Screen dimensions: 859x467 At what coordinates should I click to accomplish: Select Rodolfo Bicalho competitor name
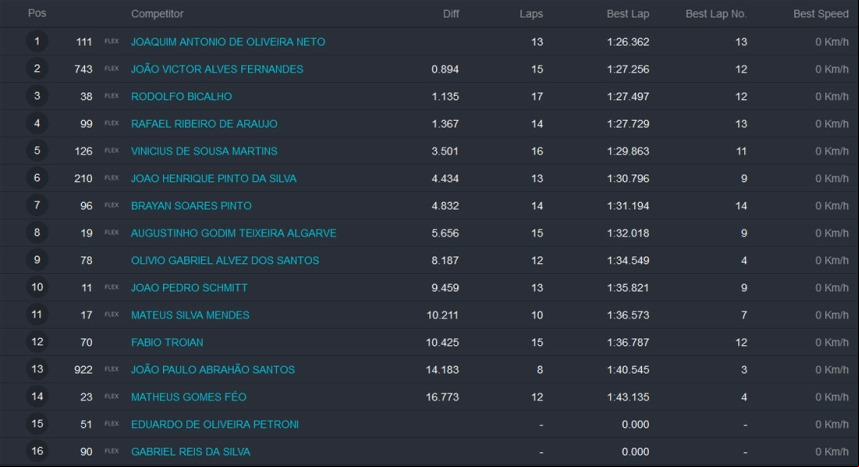click(181, 96)
